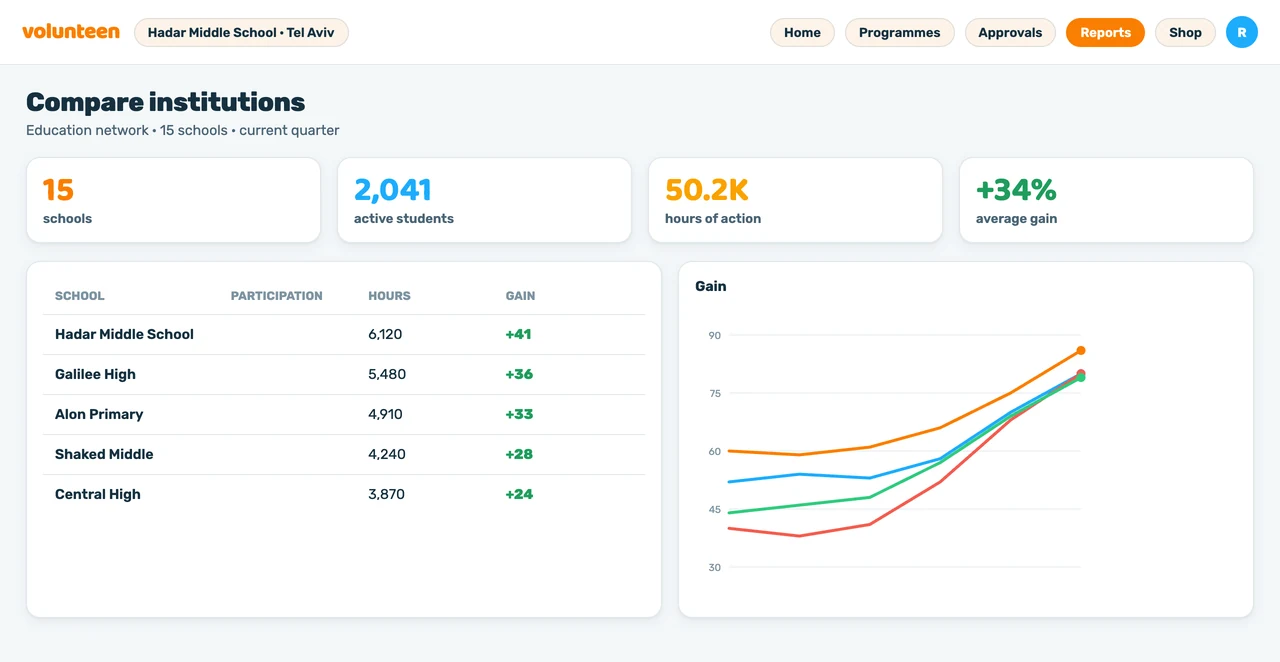Click the 5,480 hours cell
Viewport: 1280px width, 662px height.
[387, 374]
